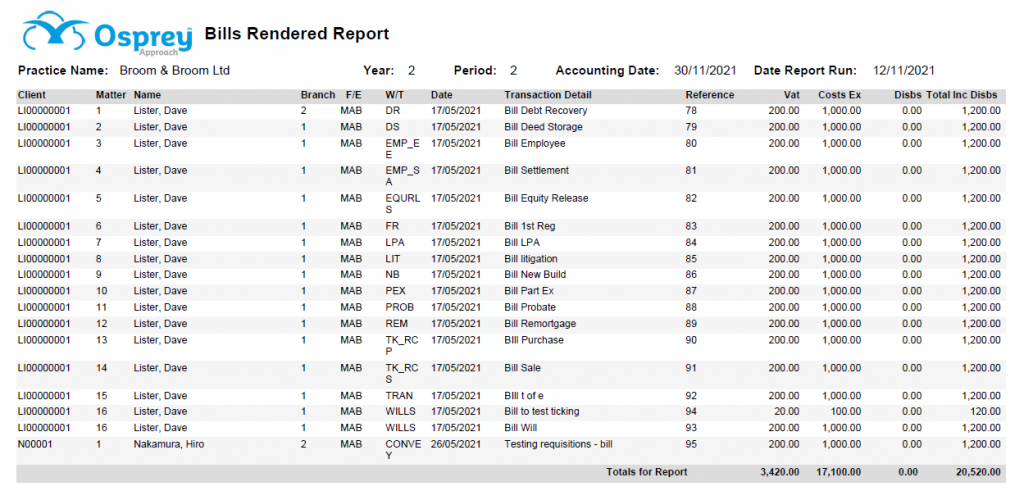Image resolution: width=1024 pixels, height=491 pixels.
Task: Select the Bill Deed Storage transaction
Action: click(x=543, y=127)
